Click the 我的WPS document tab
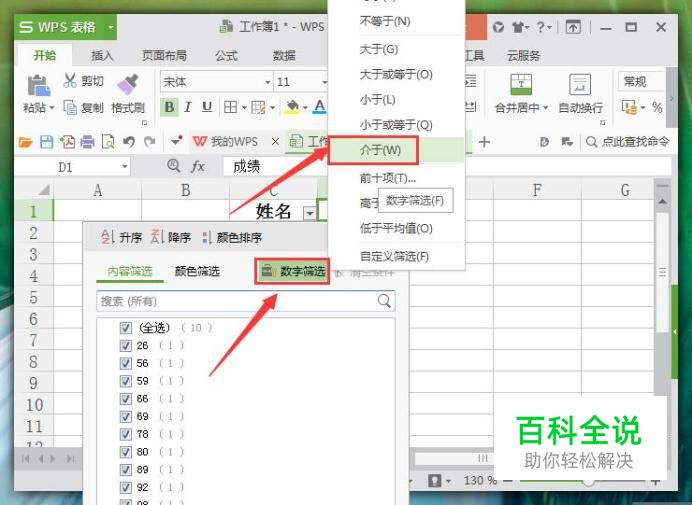Screen dimensions: 692x505 pos(234,142)
